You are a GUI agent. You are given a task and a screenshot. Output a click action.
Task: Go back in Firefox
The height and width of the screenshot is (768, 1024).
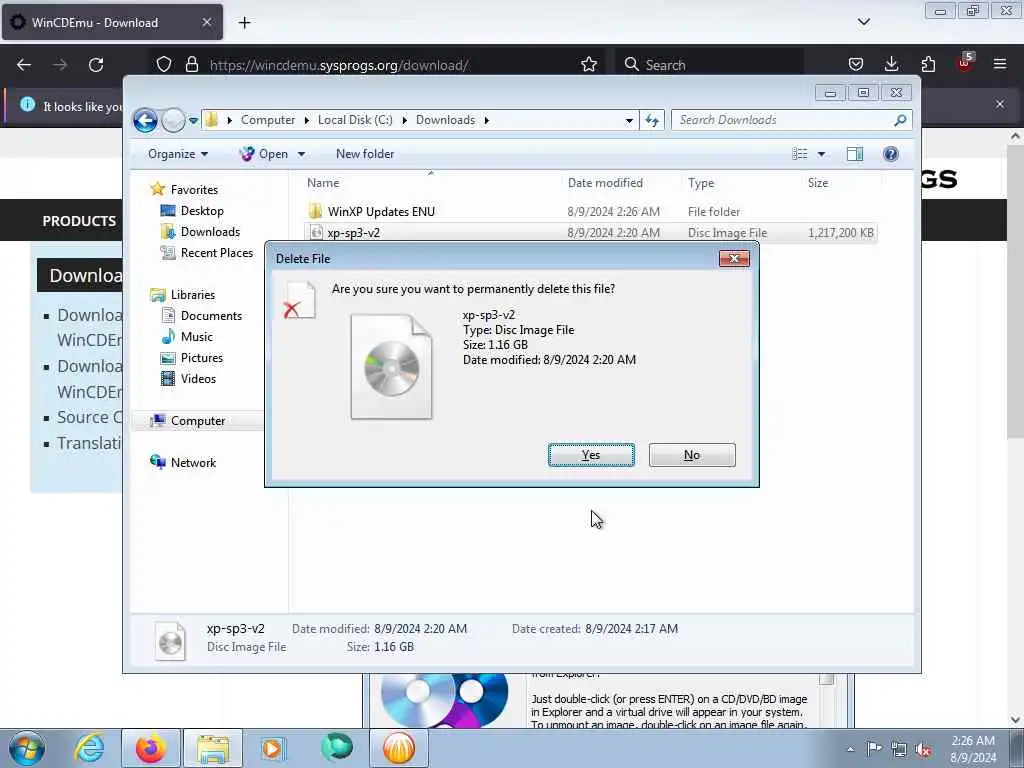24,65
